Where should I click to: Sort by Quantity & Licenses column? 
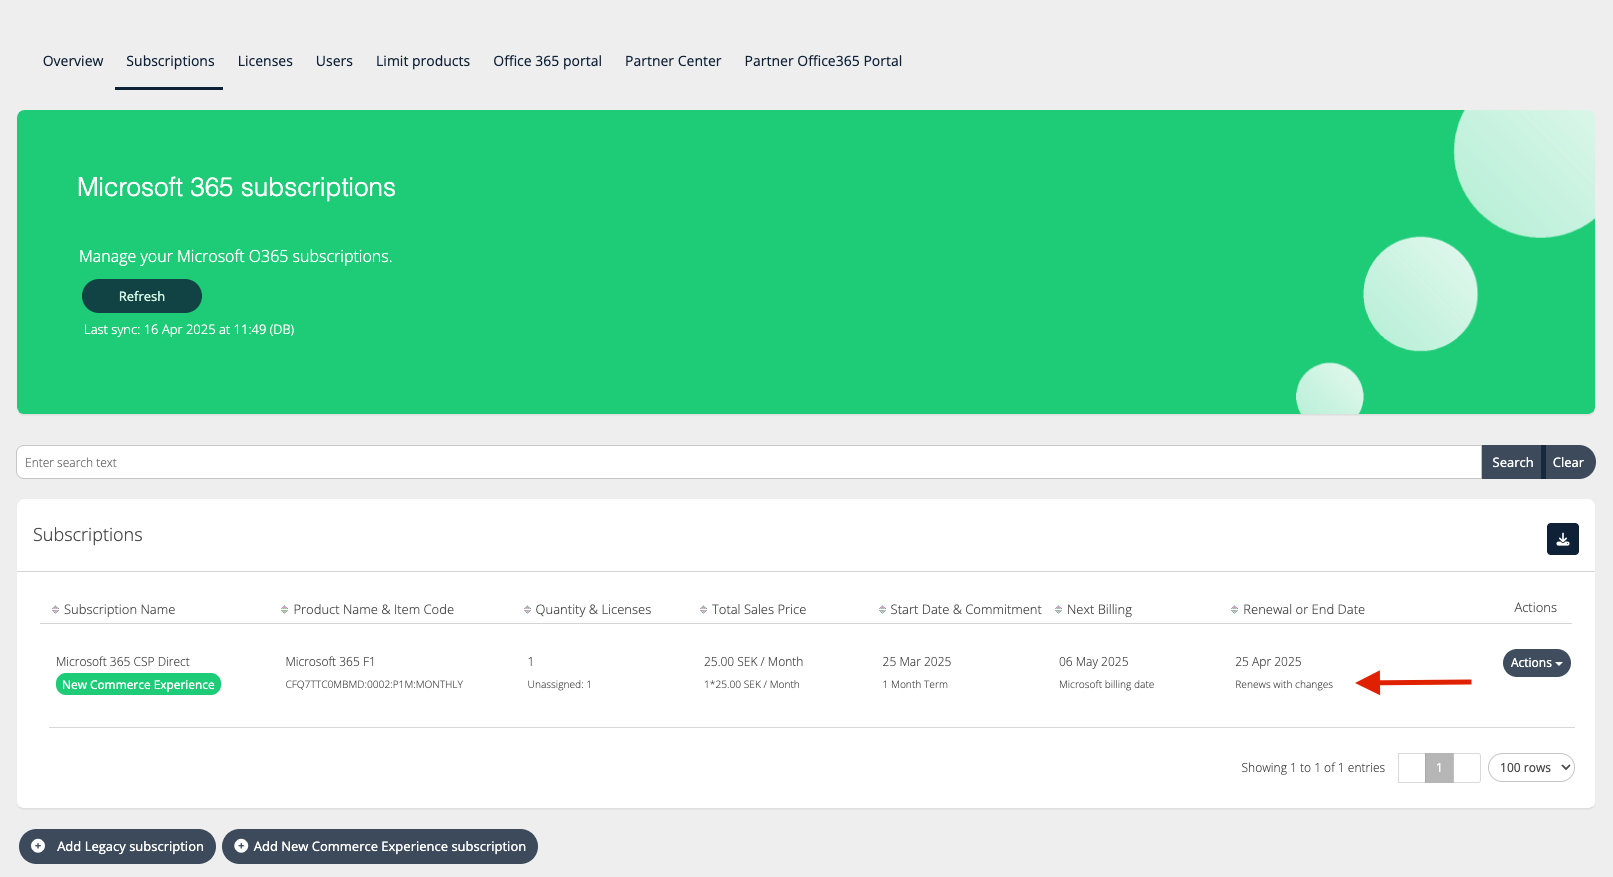[592, 610]
